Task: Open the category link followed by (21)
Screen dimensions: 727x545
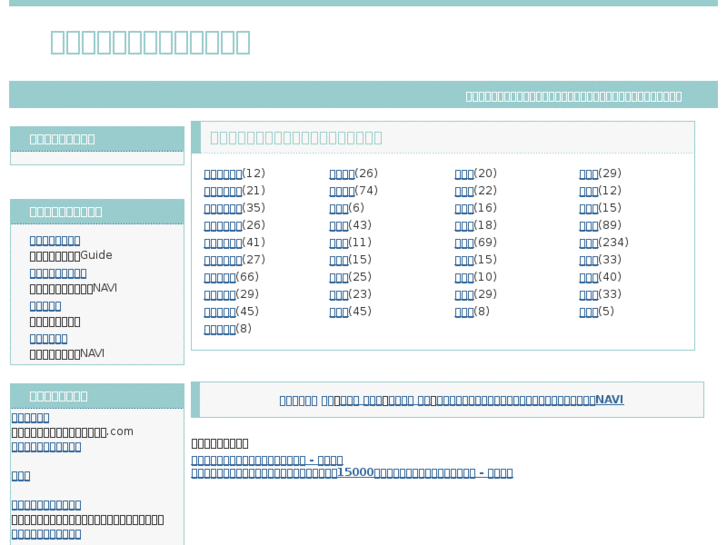Action: [x=223, y=191]
